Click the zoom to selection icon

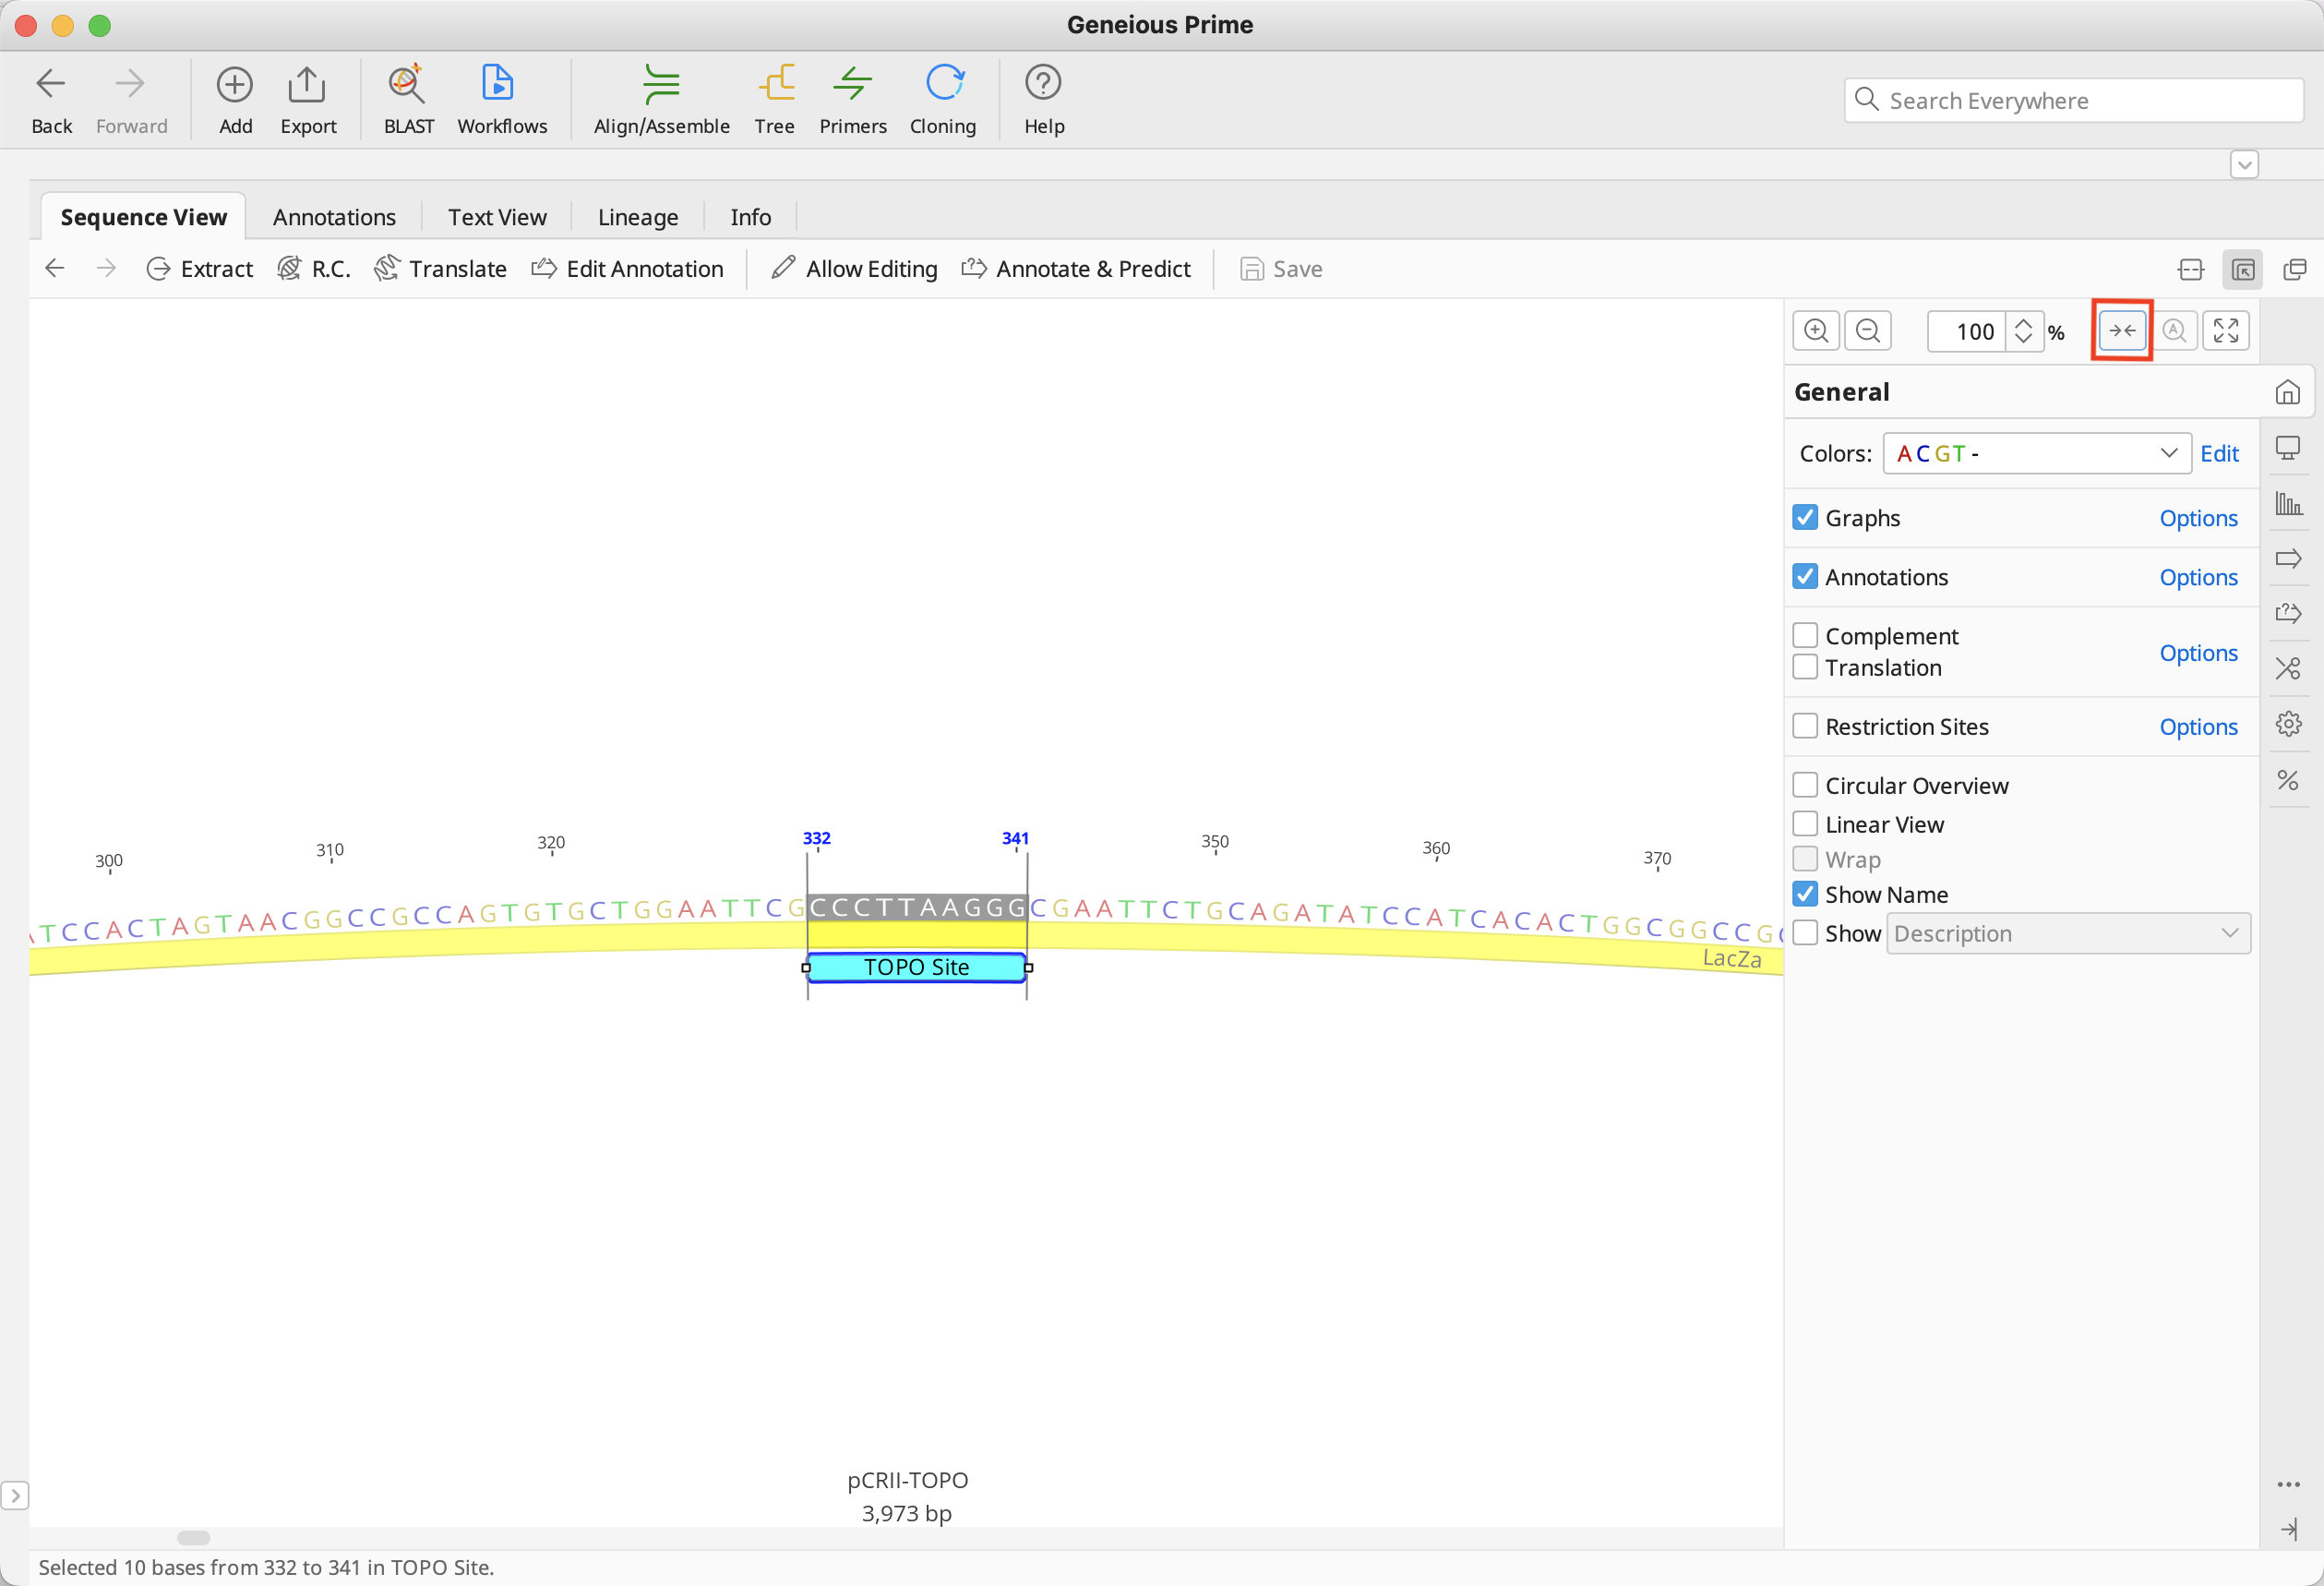[2121, 331]
